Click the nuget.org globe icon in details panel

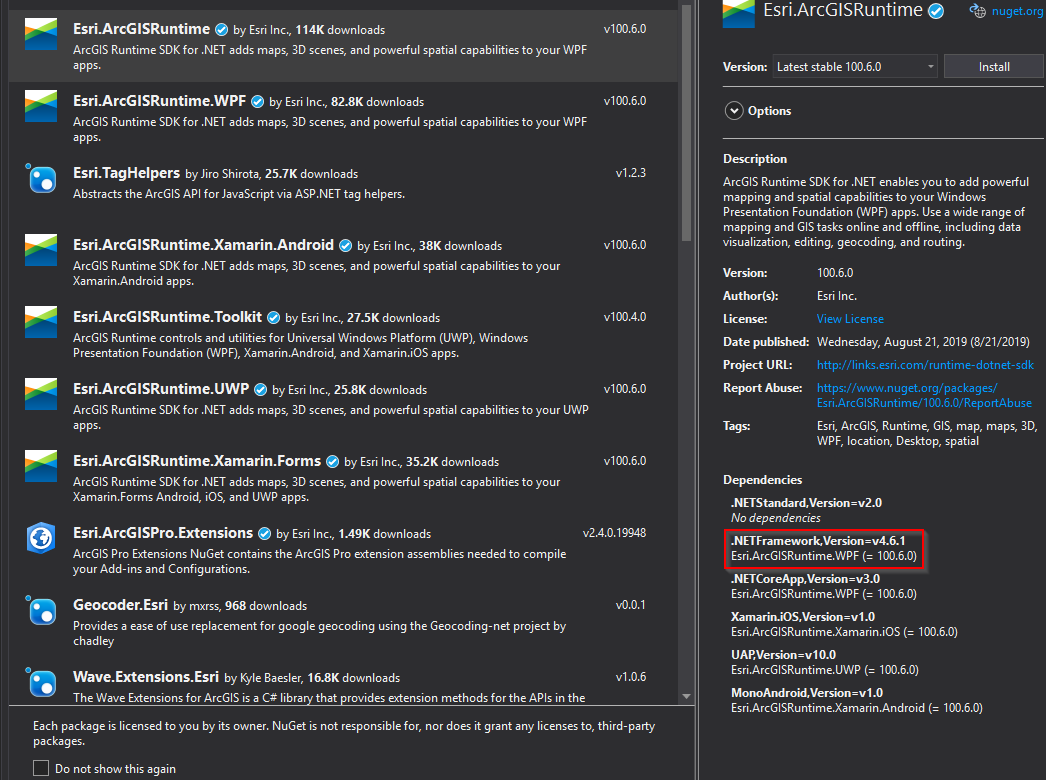coord(977,11)
